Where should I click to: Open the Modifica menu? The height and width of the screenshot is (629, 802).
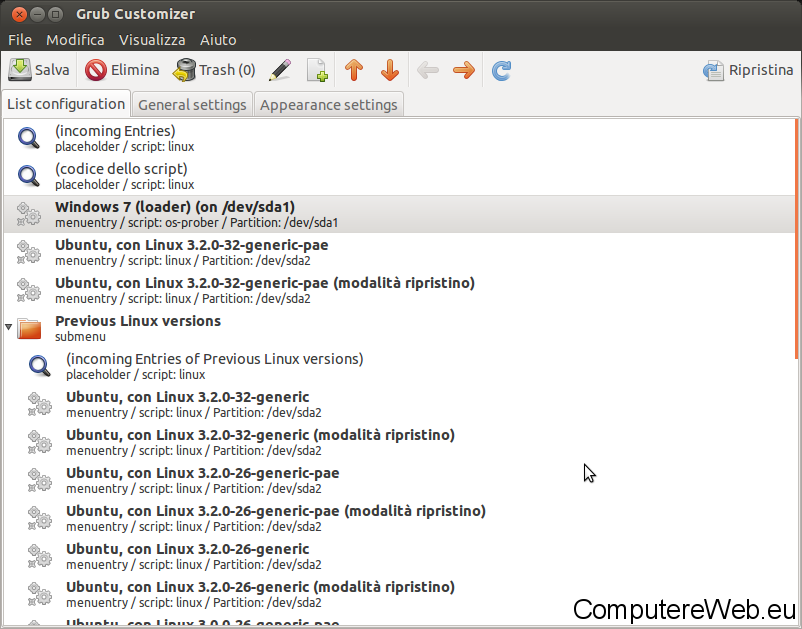pos(75,40)
